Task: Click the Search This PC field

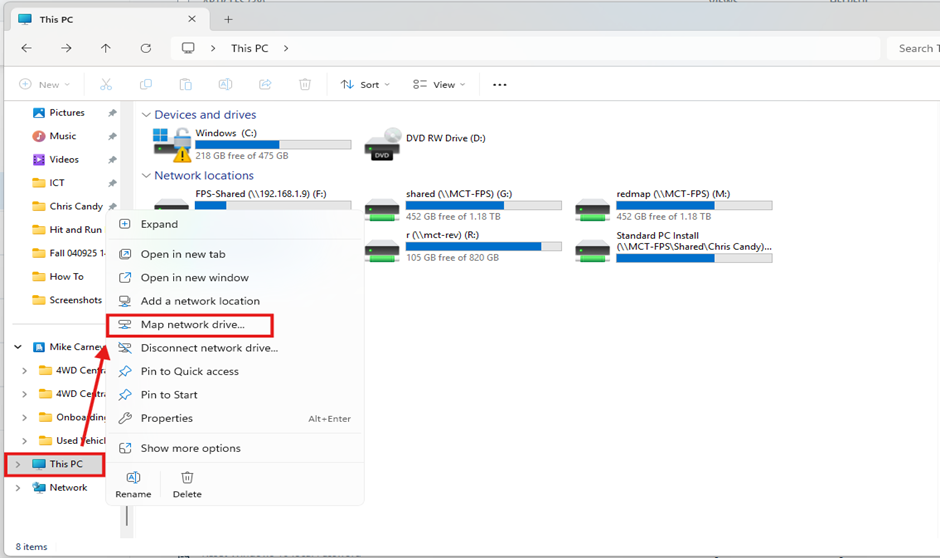Action: (914, 49)
